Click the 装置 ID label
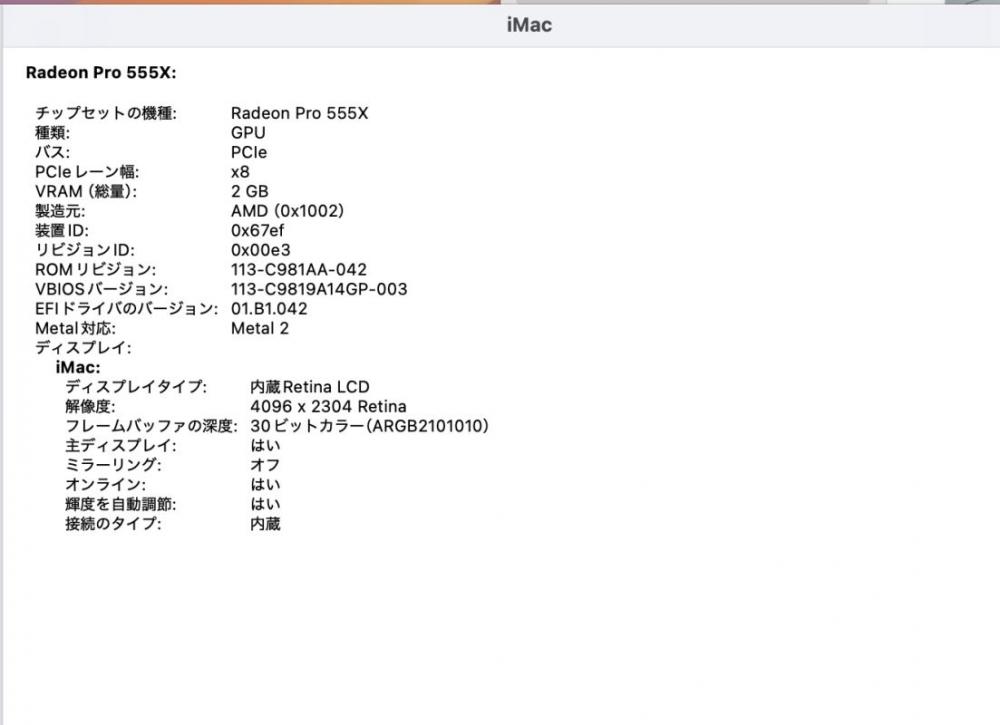This screenshot has width=1000, height=725. coord(62,231)
